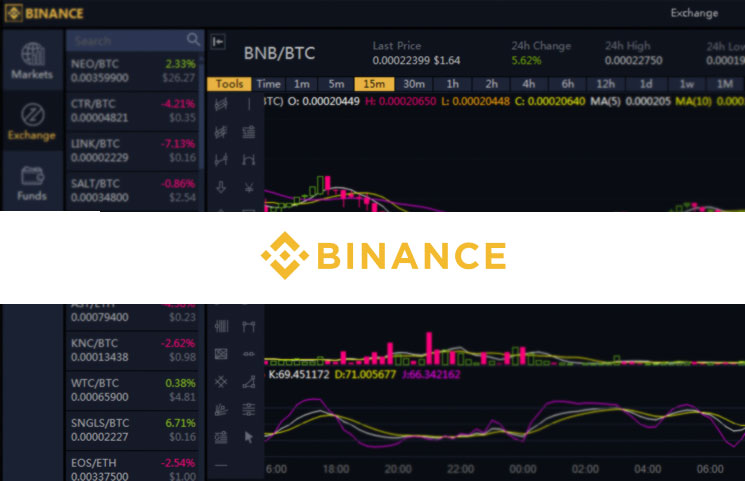Select the arch-shaped drawing tool
The image size is (745, 481).
pyautogui.click(x=248, y=159)
